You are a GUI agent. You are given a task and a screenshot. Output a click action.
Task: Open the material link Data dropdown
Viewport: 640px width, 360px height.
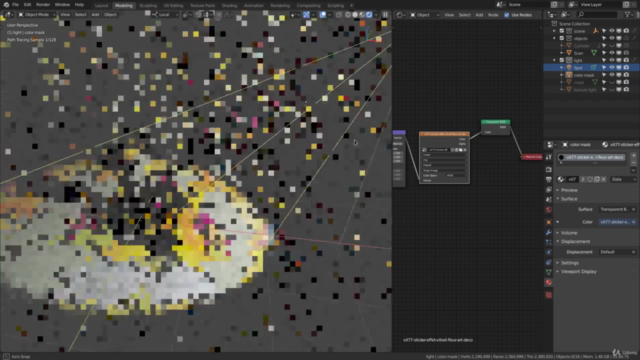point(623,179)
